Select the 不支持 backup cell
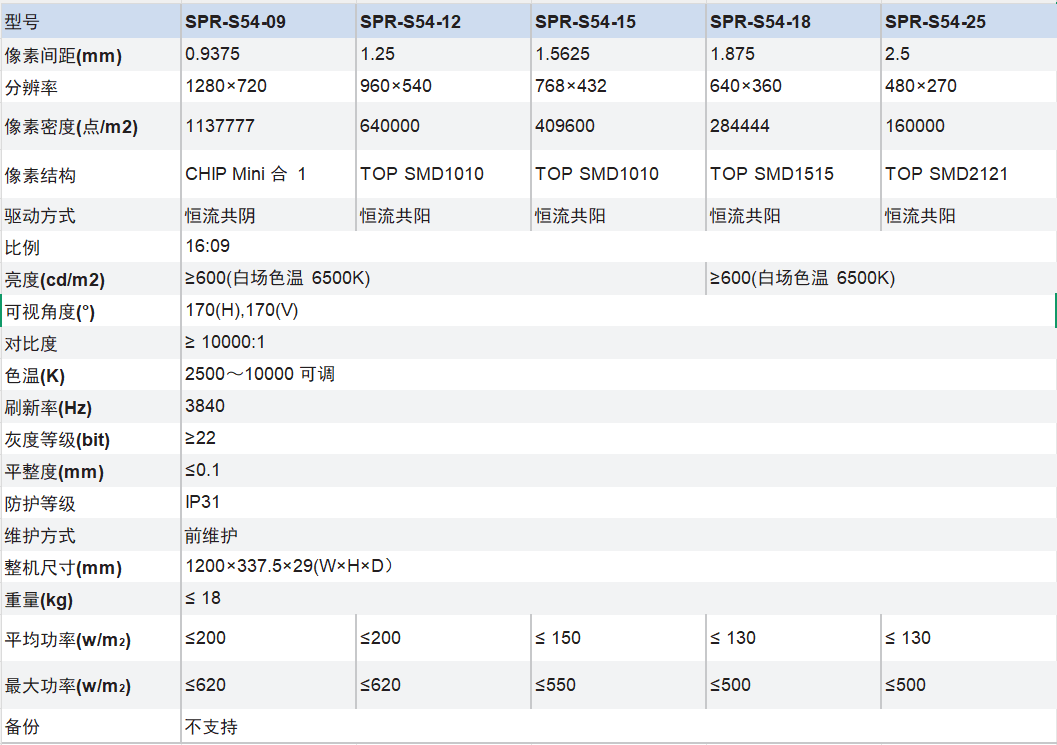Image resolution: width=1057 pixels, height=745 pixels. point(618,726)
